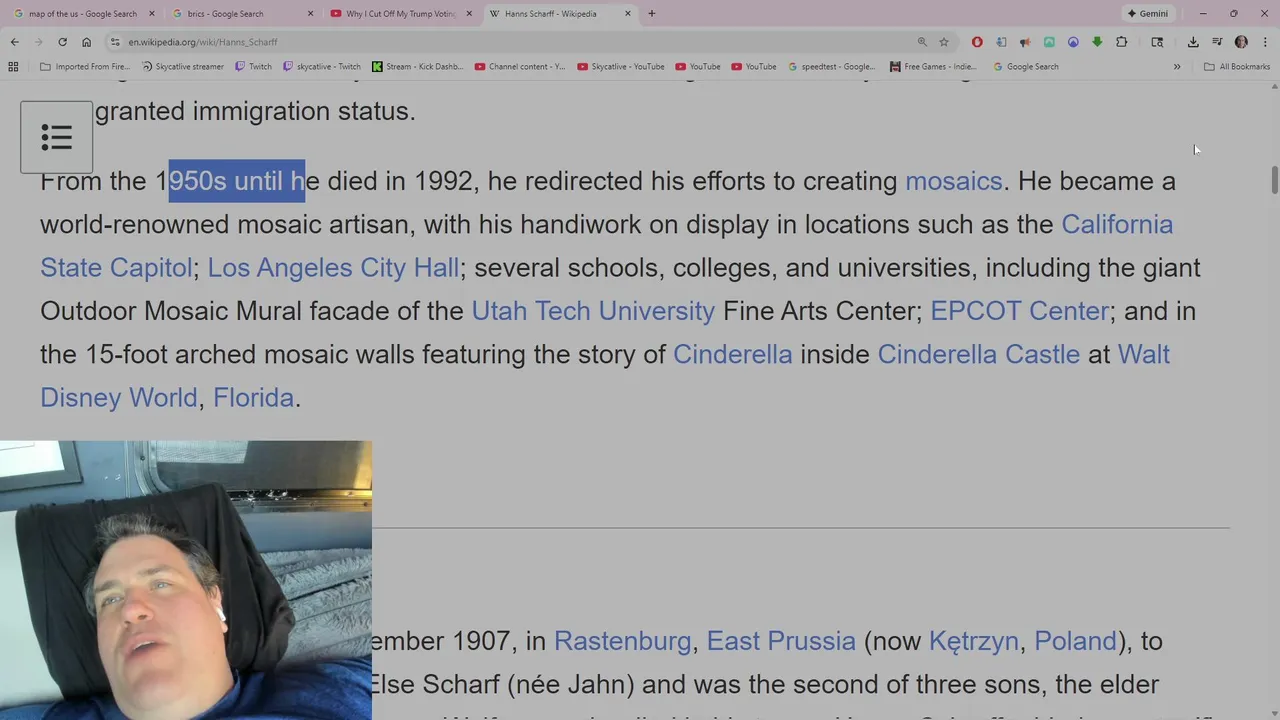Viewport: 1280px width, 720px height.
Task: Open the 'Cinderella' story link
Action: (x=733, y=354)
